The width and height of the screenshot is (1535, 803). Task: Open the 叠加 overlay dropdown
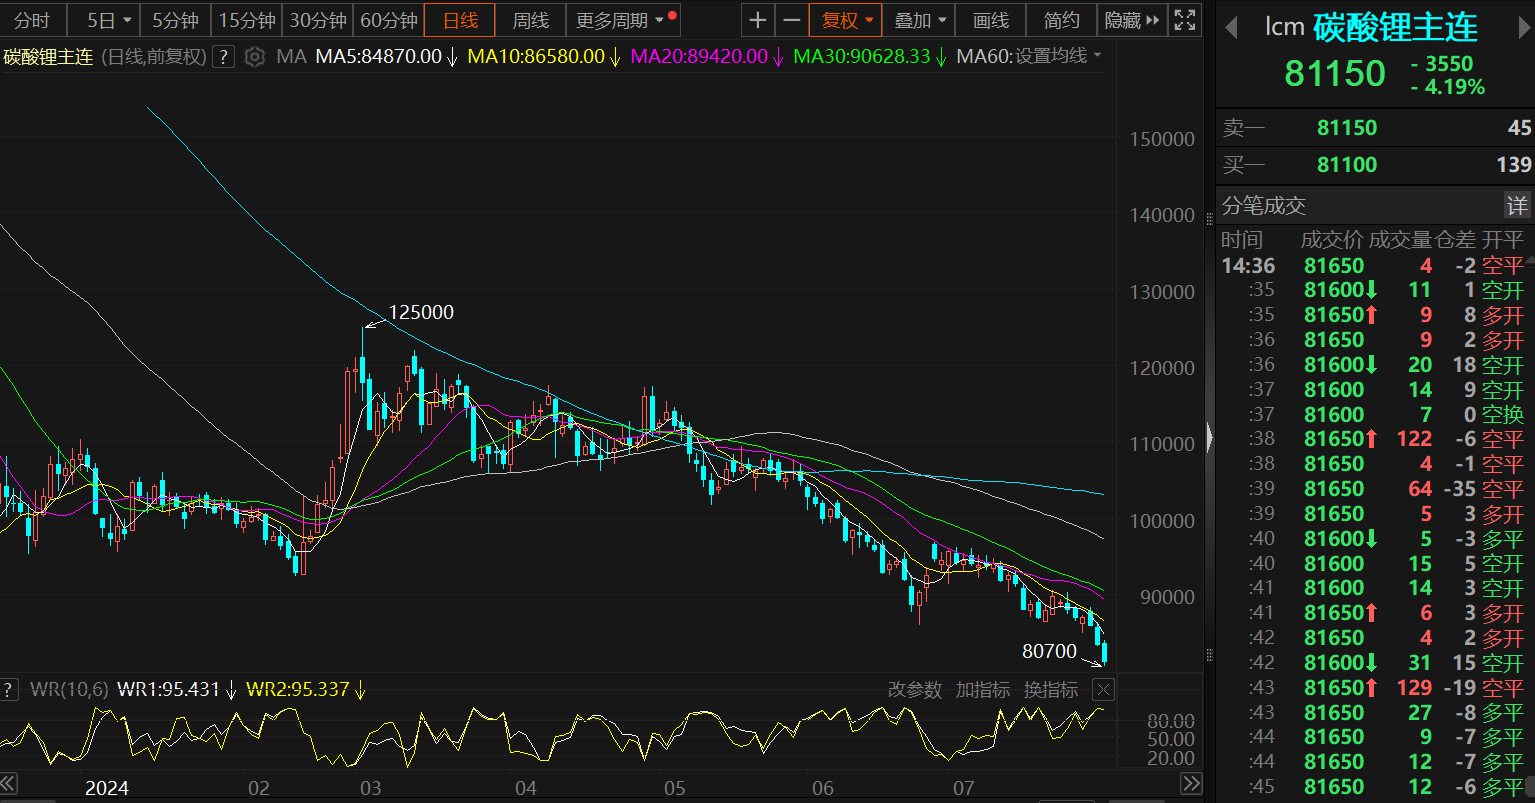[918, 20]
